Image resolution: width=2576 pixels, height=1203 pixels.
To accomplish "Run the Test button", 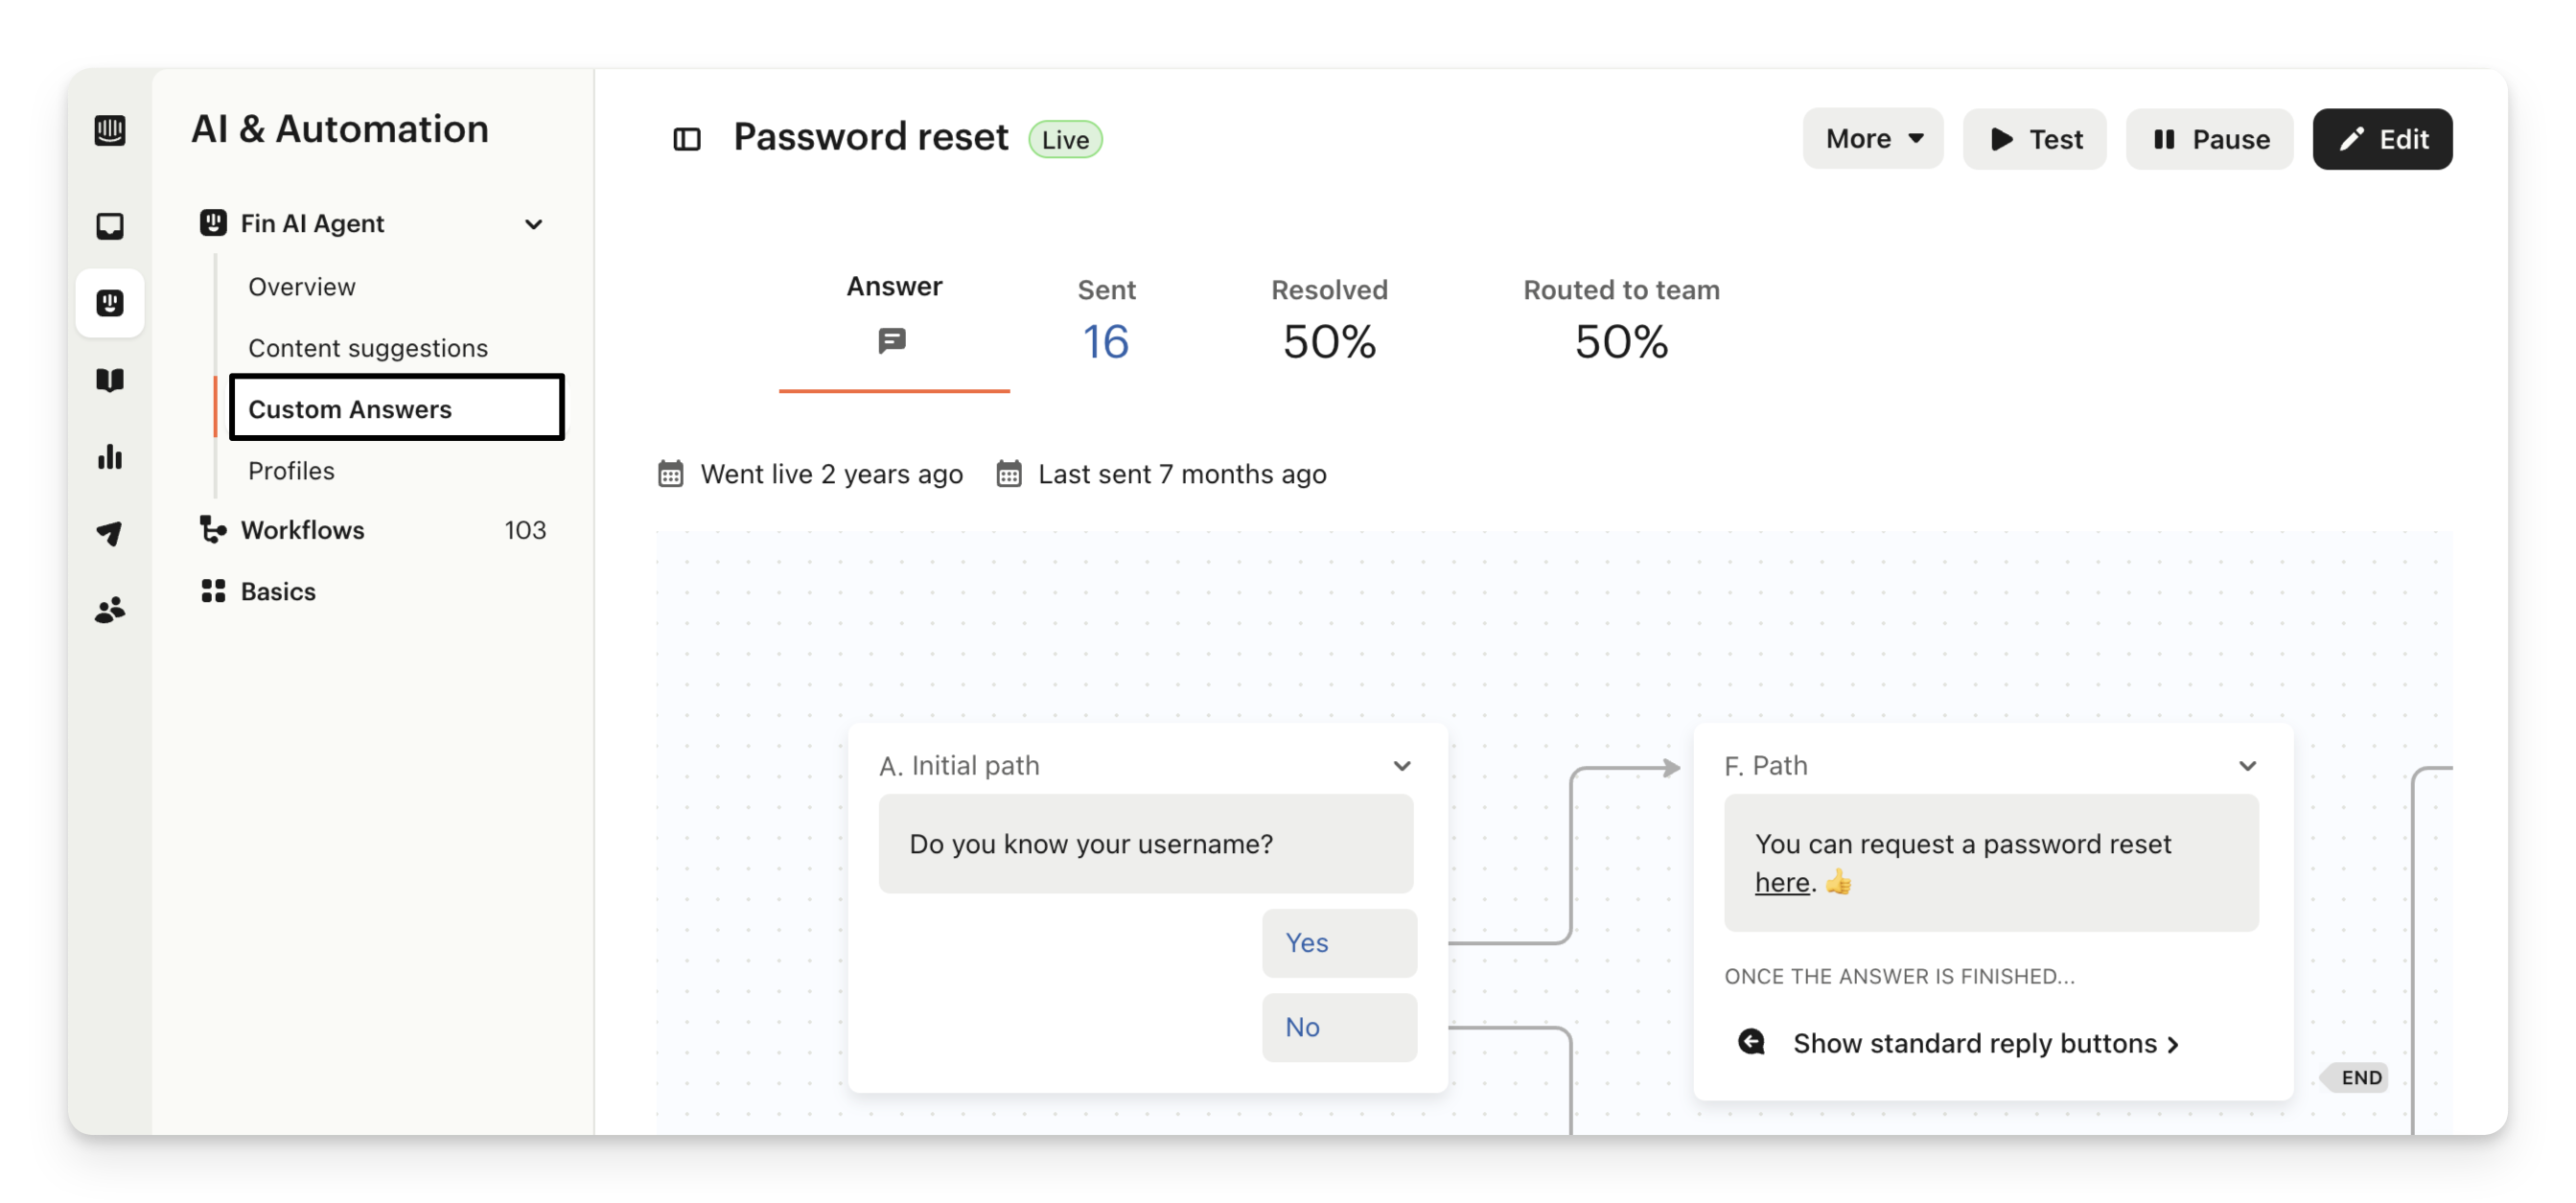I will (x=2034, y=139).
